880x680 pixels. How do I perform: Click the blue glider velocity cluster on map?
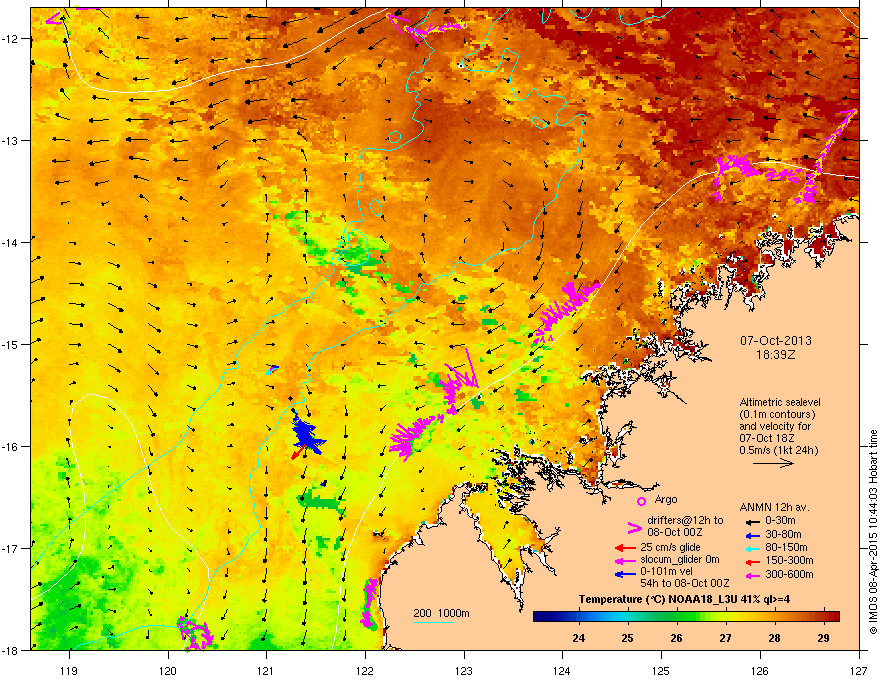(306, 435)
